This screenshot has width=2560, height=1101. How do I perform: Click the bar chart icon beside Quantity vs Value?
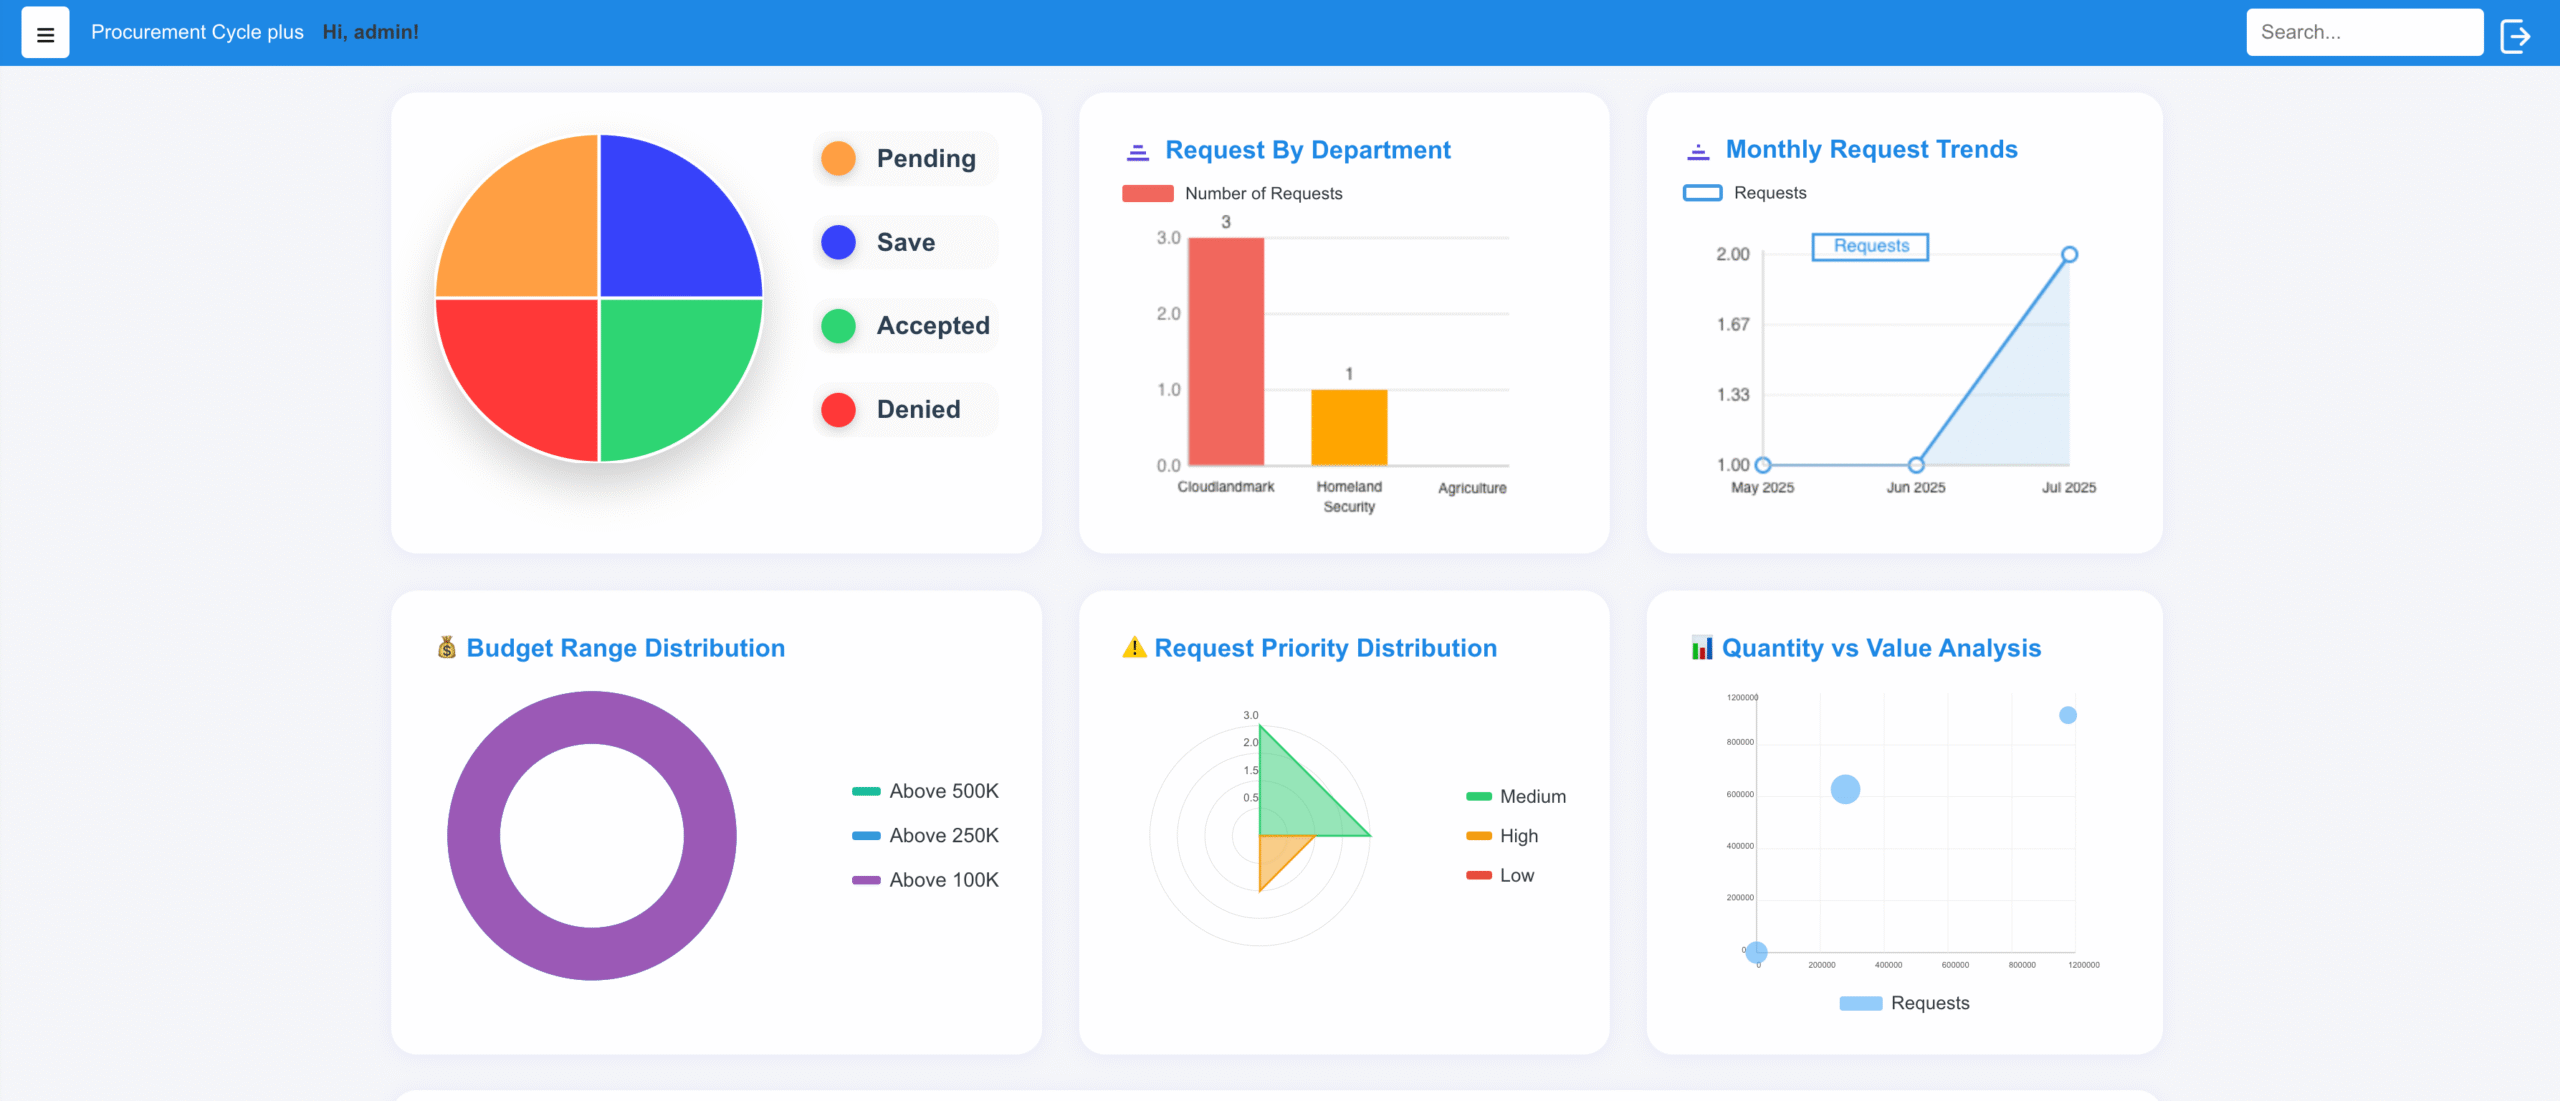[x=1701, y=648]
